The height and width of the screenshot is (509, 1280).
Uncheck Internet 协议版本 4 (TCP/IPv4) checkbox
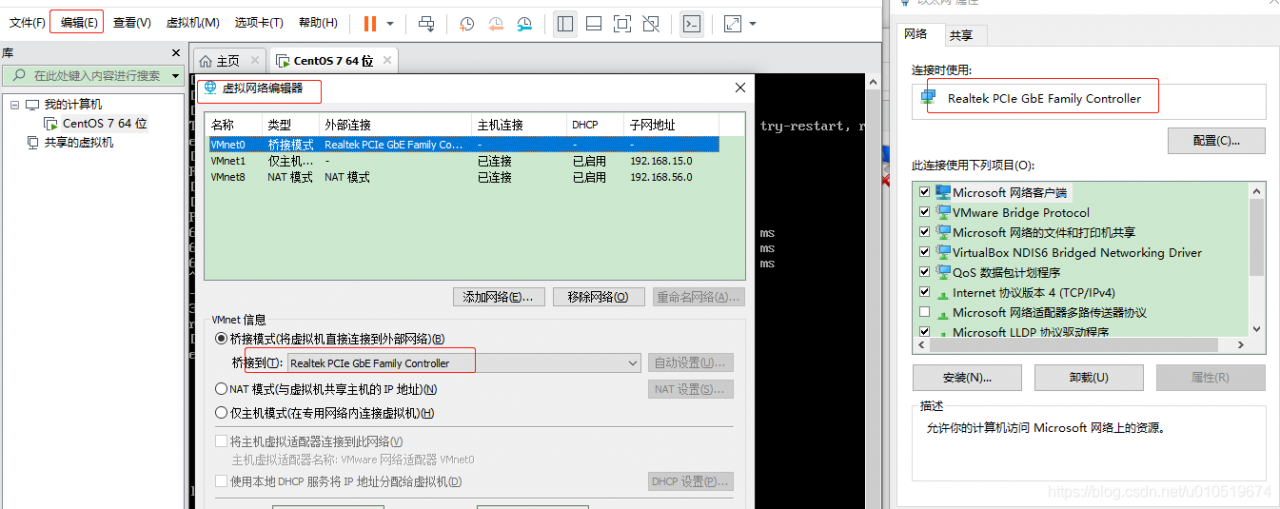(x=924, y=292)
